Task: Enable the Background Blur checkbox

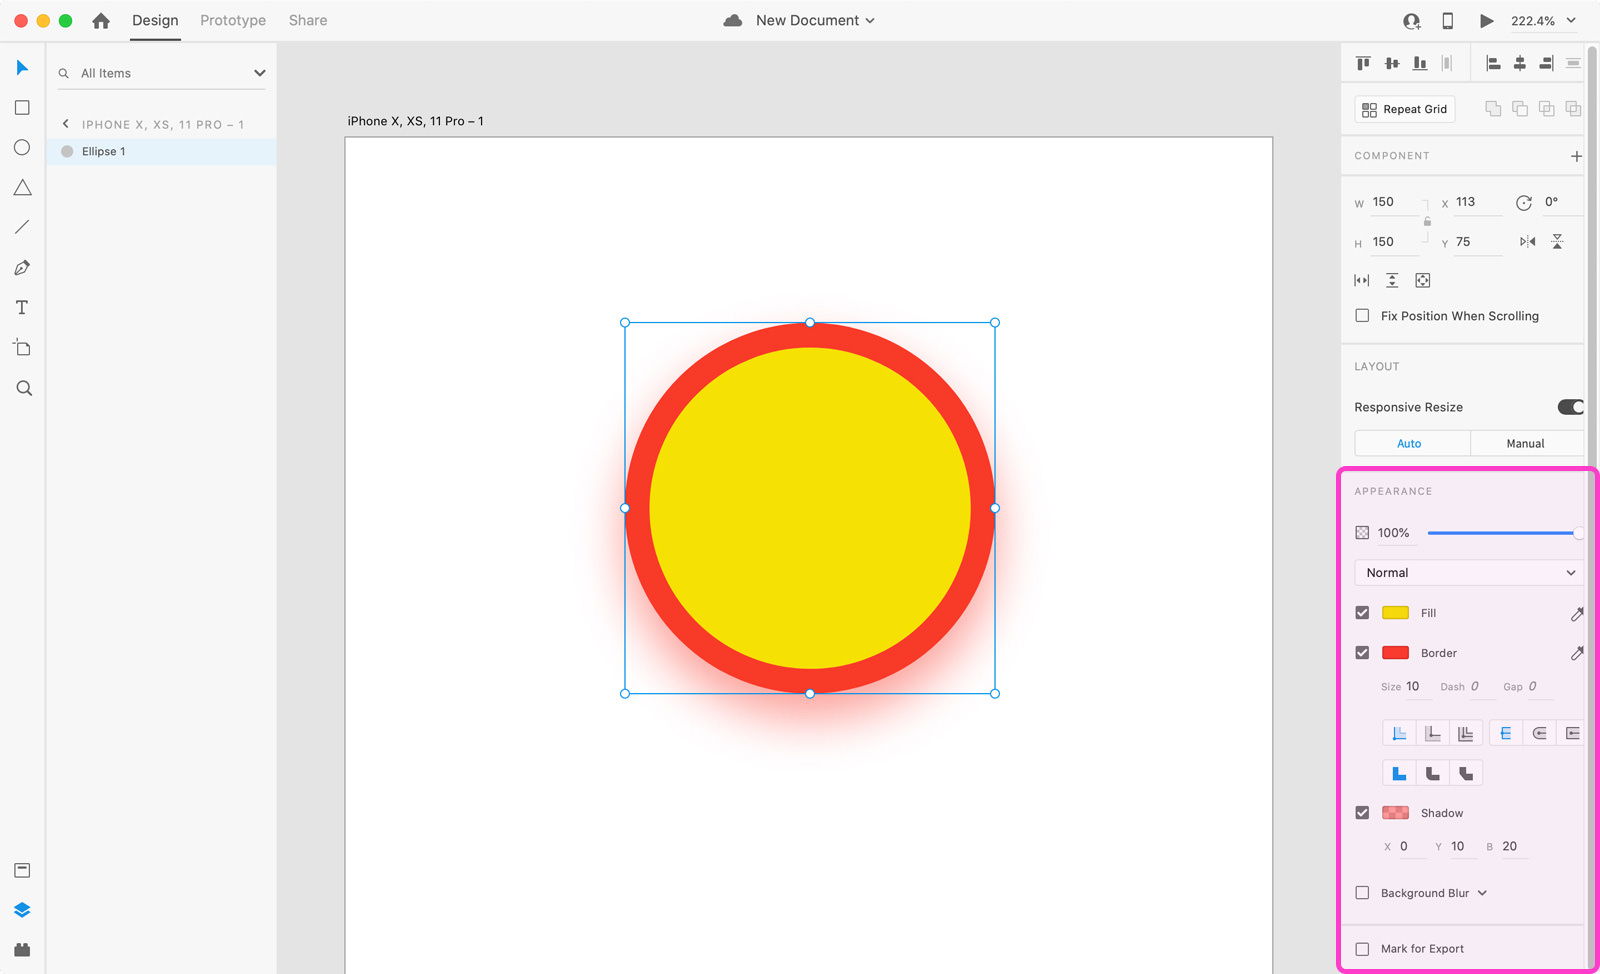Action: point(1362,893)
